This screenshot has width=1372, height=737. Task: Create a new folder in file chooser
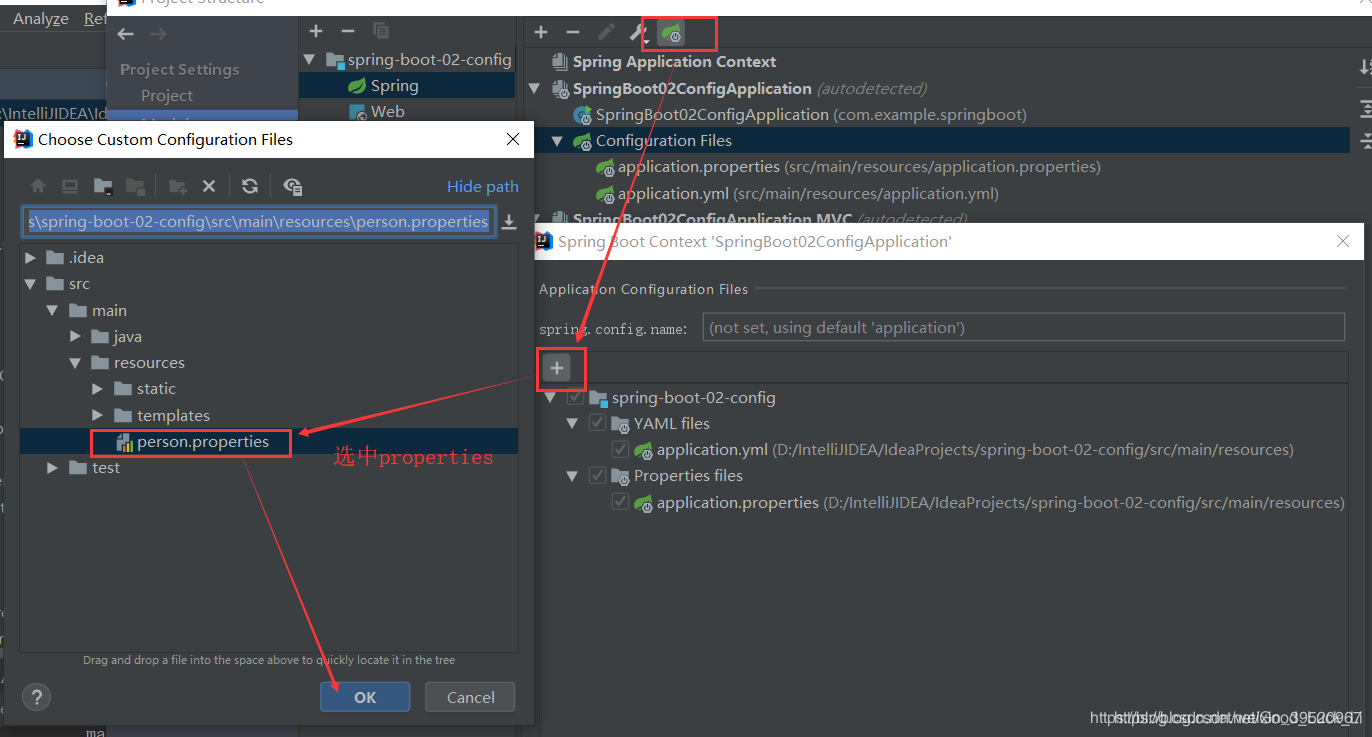click(x=178, y=186)
